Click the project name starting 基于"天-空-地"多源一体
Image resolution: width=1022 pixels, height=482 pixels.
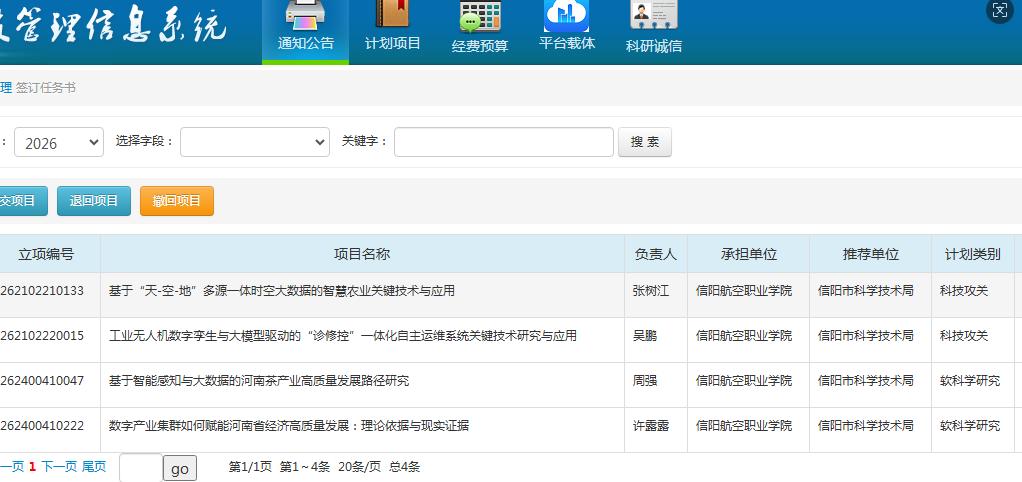tap(282, 291)
